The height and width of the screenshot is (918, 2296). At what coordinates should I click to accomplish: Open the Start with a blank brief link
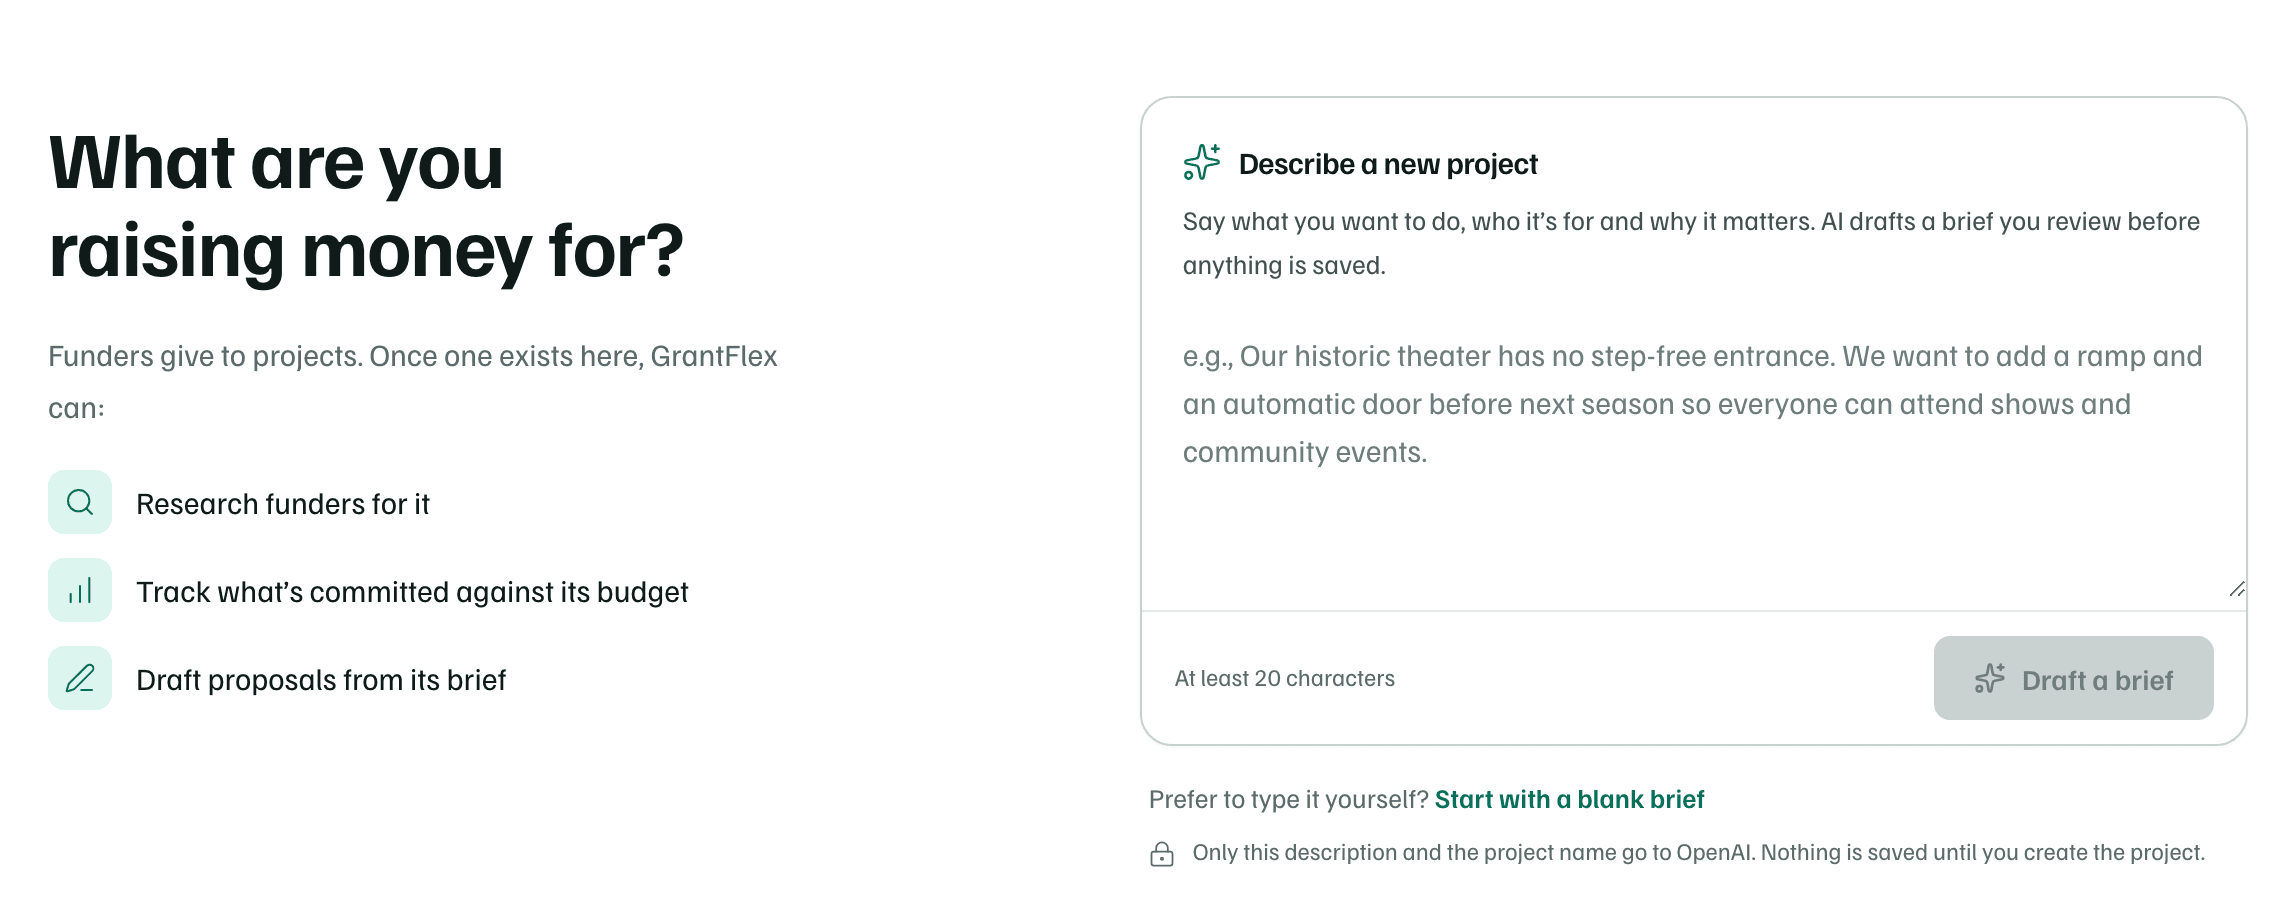click(x=1569, y=800)
